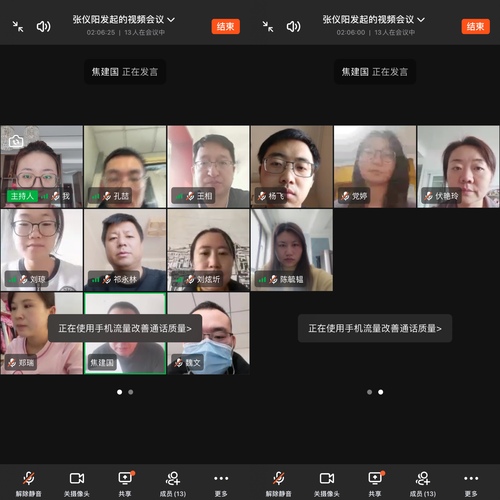Toggle speaker icon in right meeting header
The width and height of the screenshot is (500, 500).
click(x=293, y=26)
